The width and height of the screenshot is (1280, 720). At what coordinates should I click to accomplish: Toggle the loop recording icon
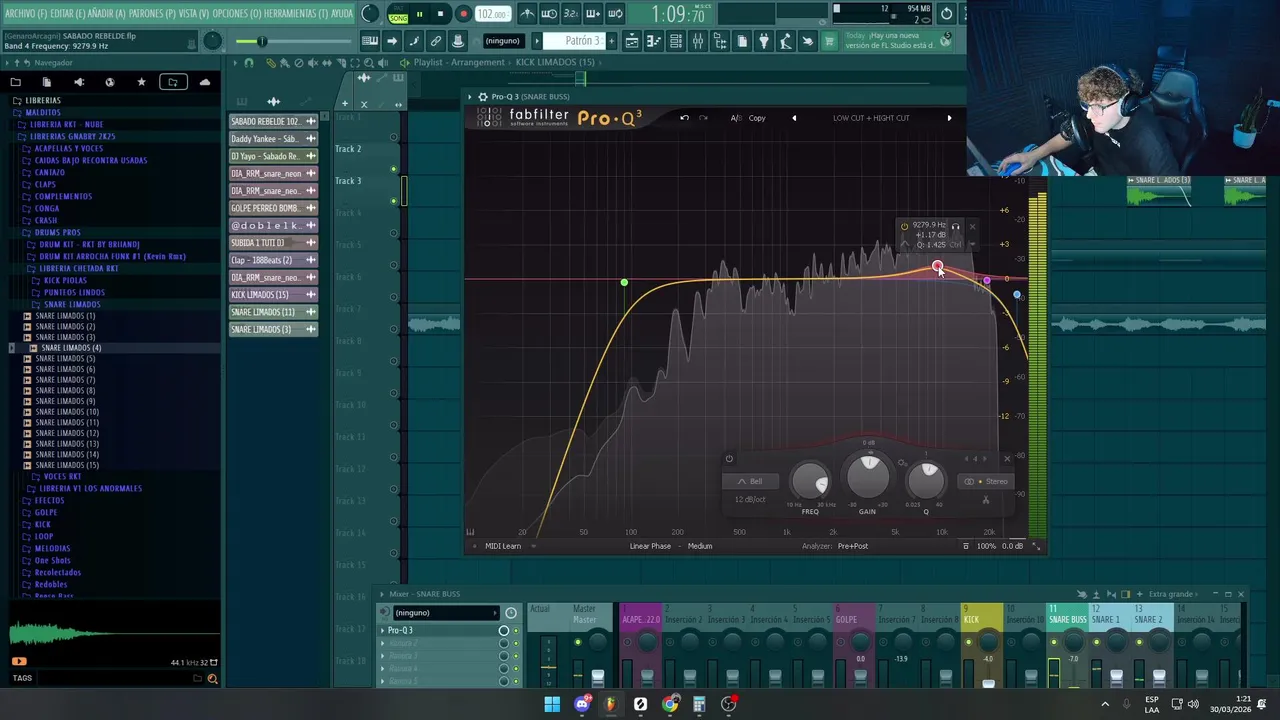615,14
